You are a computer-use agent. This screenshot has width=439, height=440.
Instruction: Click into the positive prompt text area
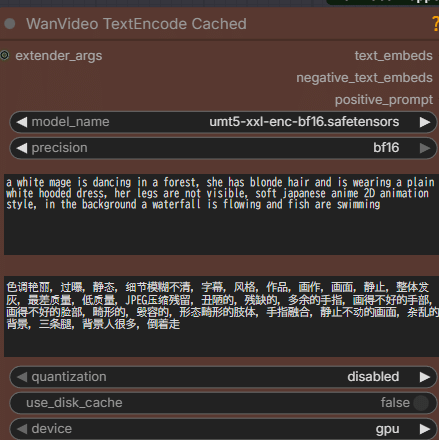coord(221,214)
